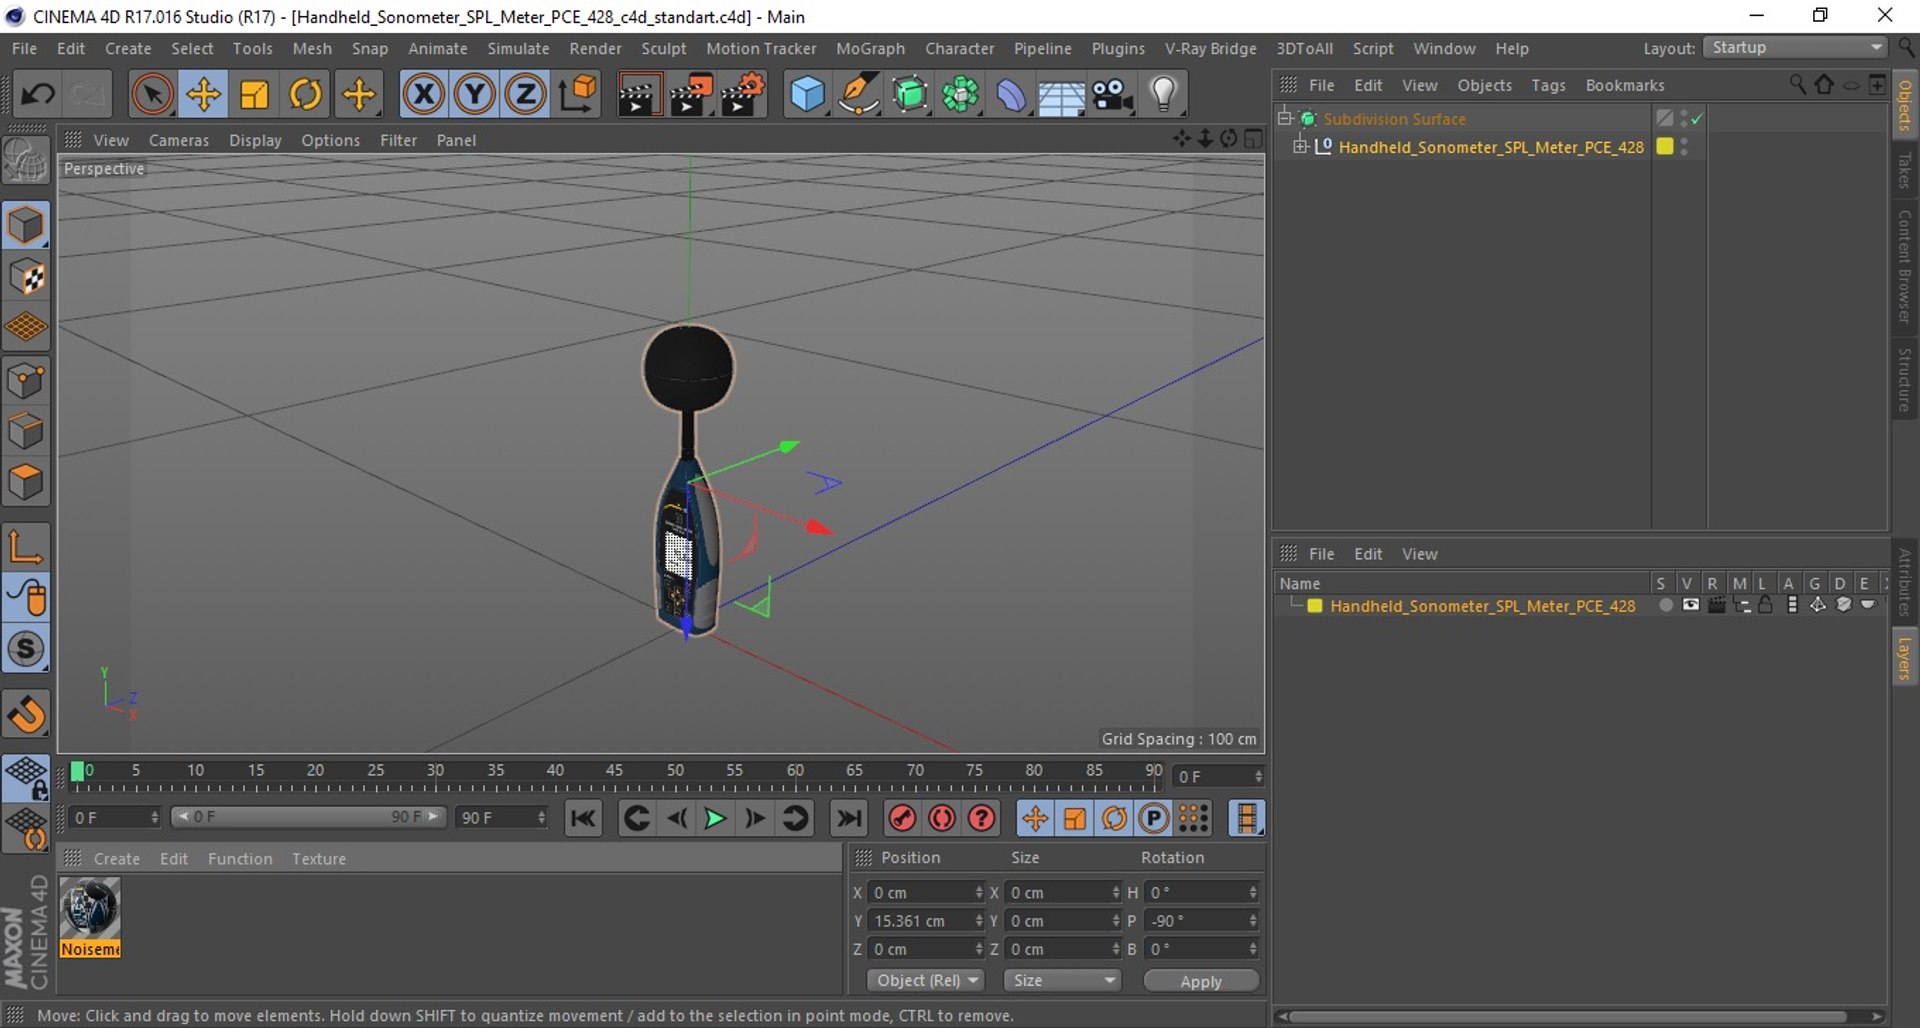This screenshot has width=1920, height=1028.
Task: Toggle Z-axis lock
Action: tap(525, 94)
